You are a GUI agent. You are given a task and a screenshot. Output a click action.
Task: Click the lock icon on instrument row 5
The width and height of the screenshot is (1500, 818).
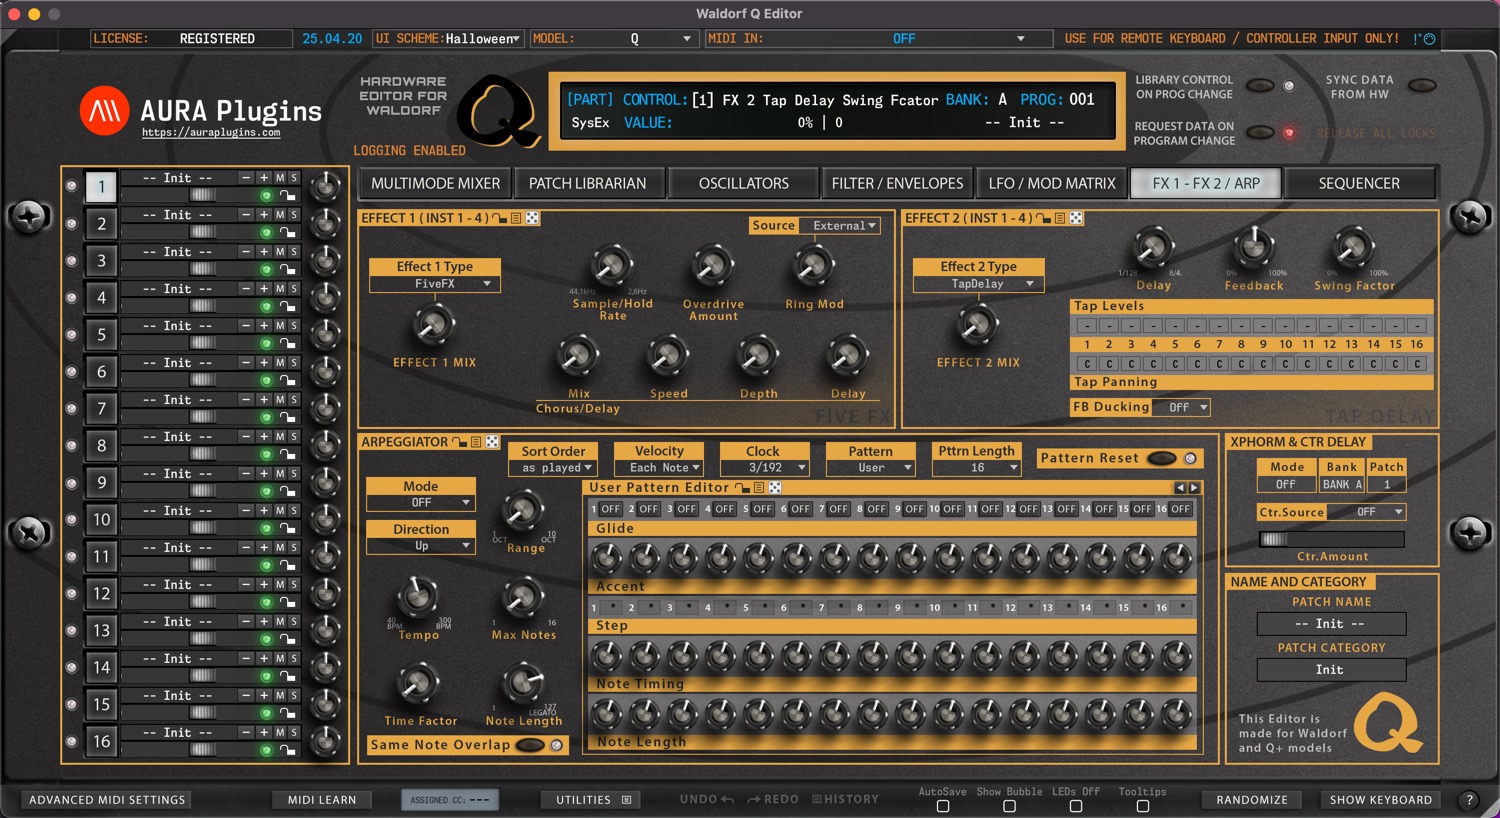(287, 343)
